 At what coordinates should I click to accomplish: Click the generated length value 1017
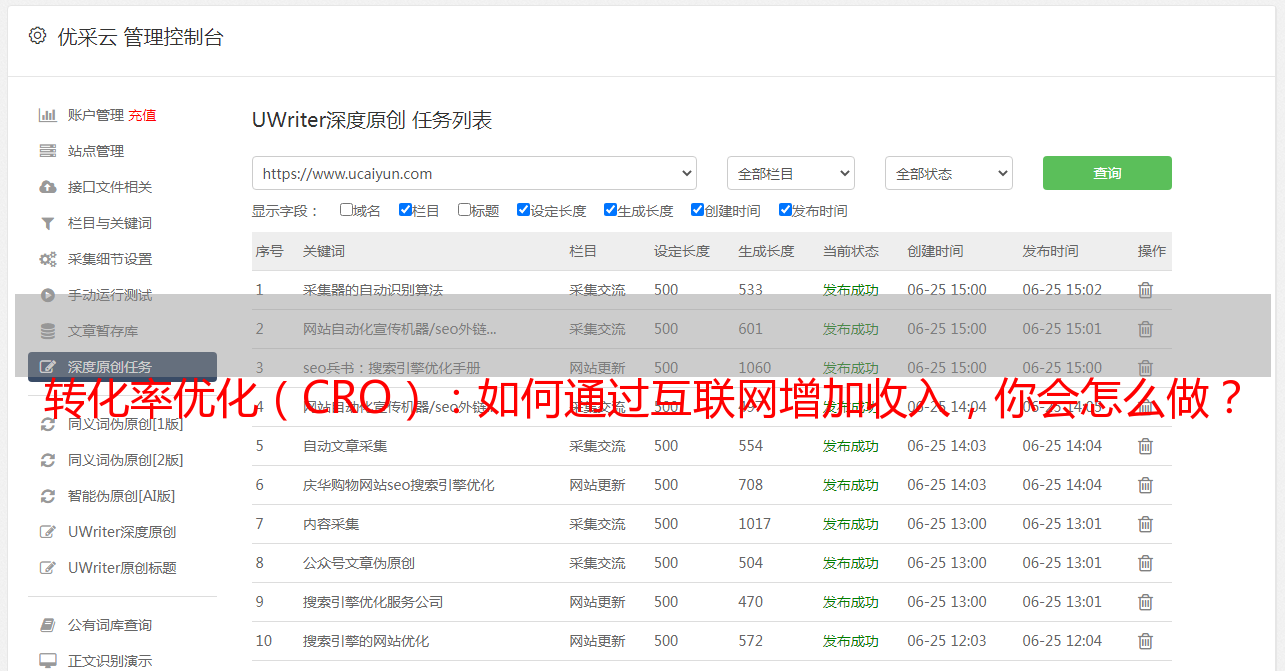point(755,524)
